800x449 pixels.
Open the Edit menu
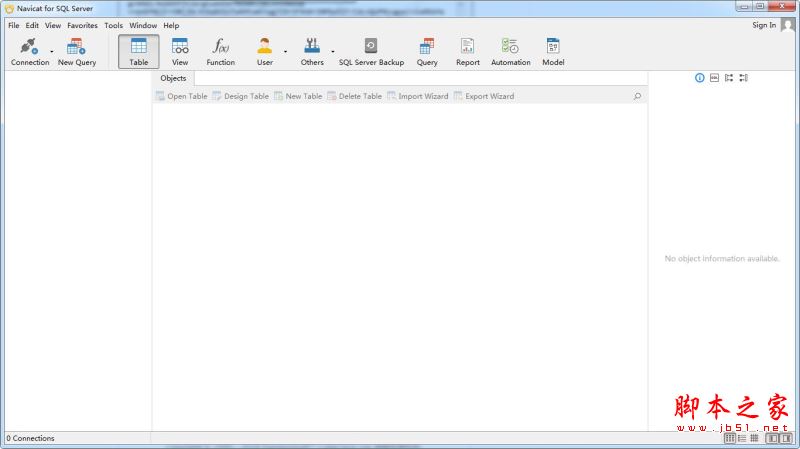32,26
